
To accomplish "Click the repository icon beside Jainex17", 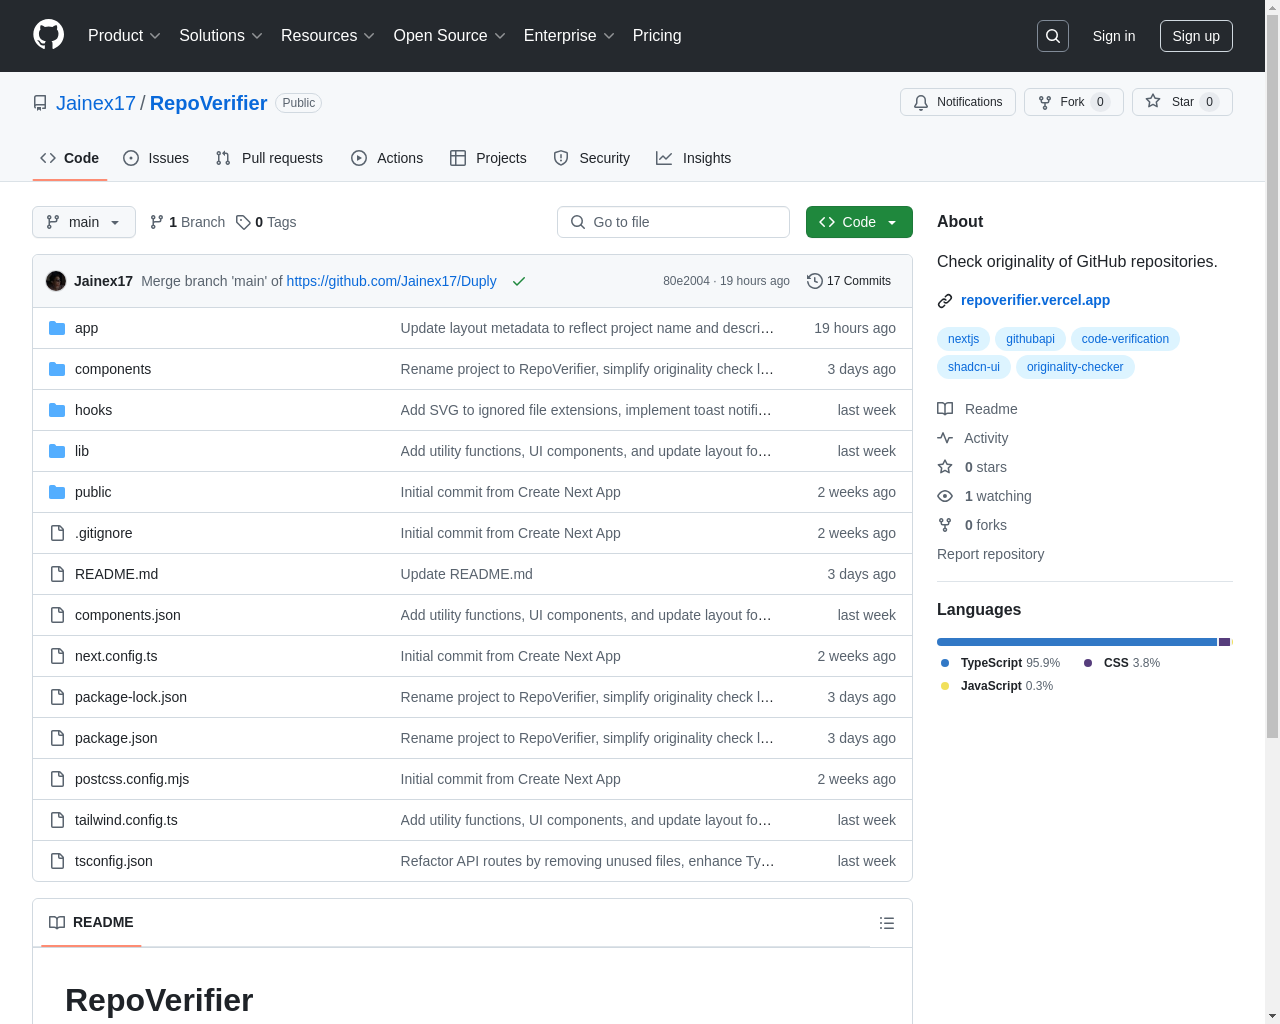I will pos(40,103).
